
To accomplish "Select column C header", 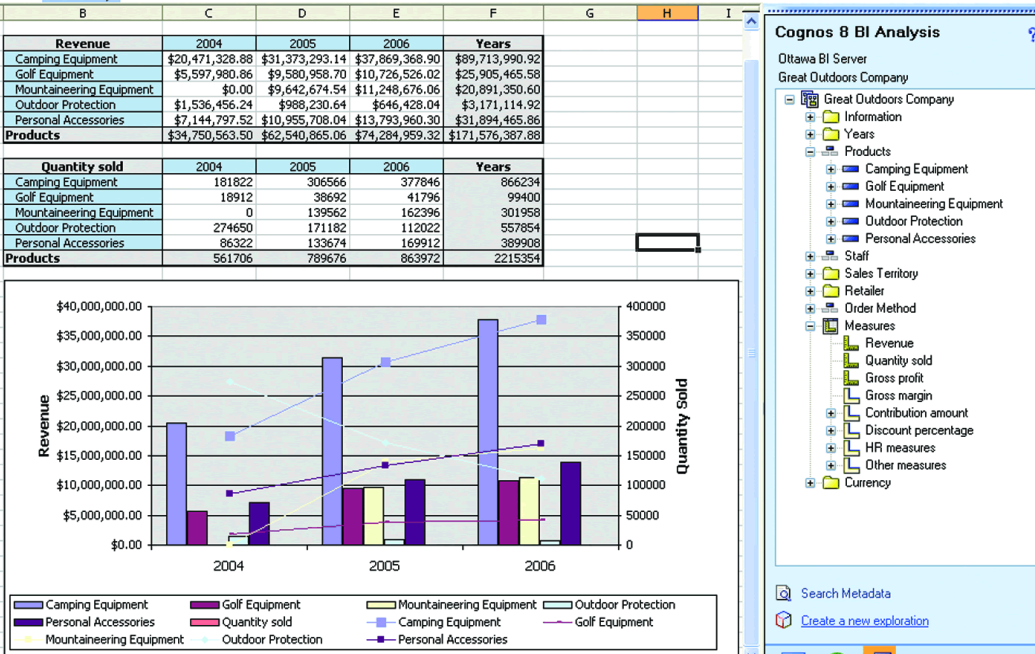I will pos(209,13).
